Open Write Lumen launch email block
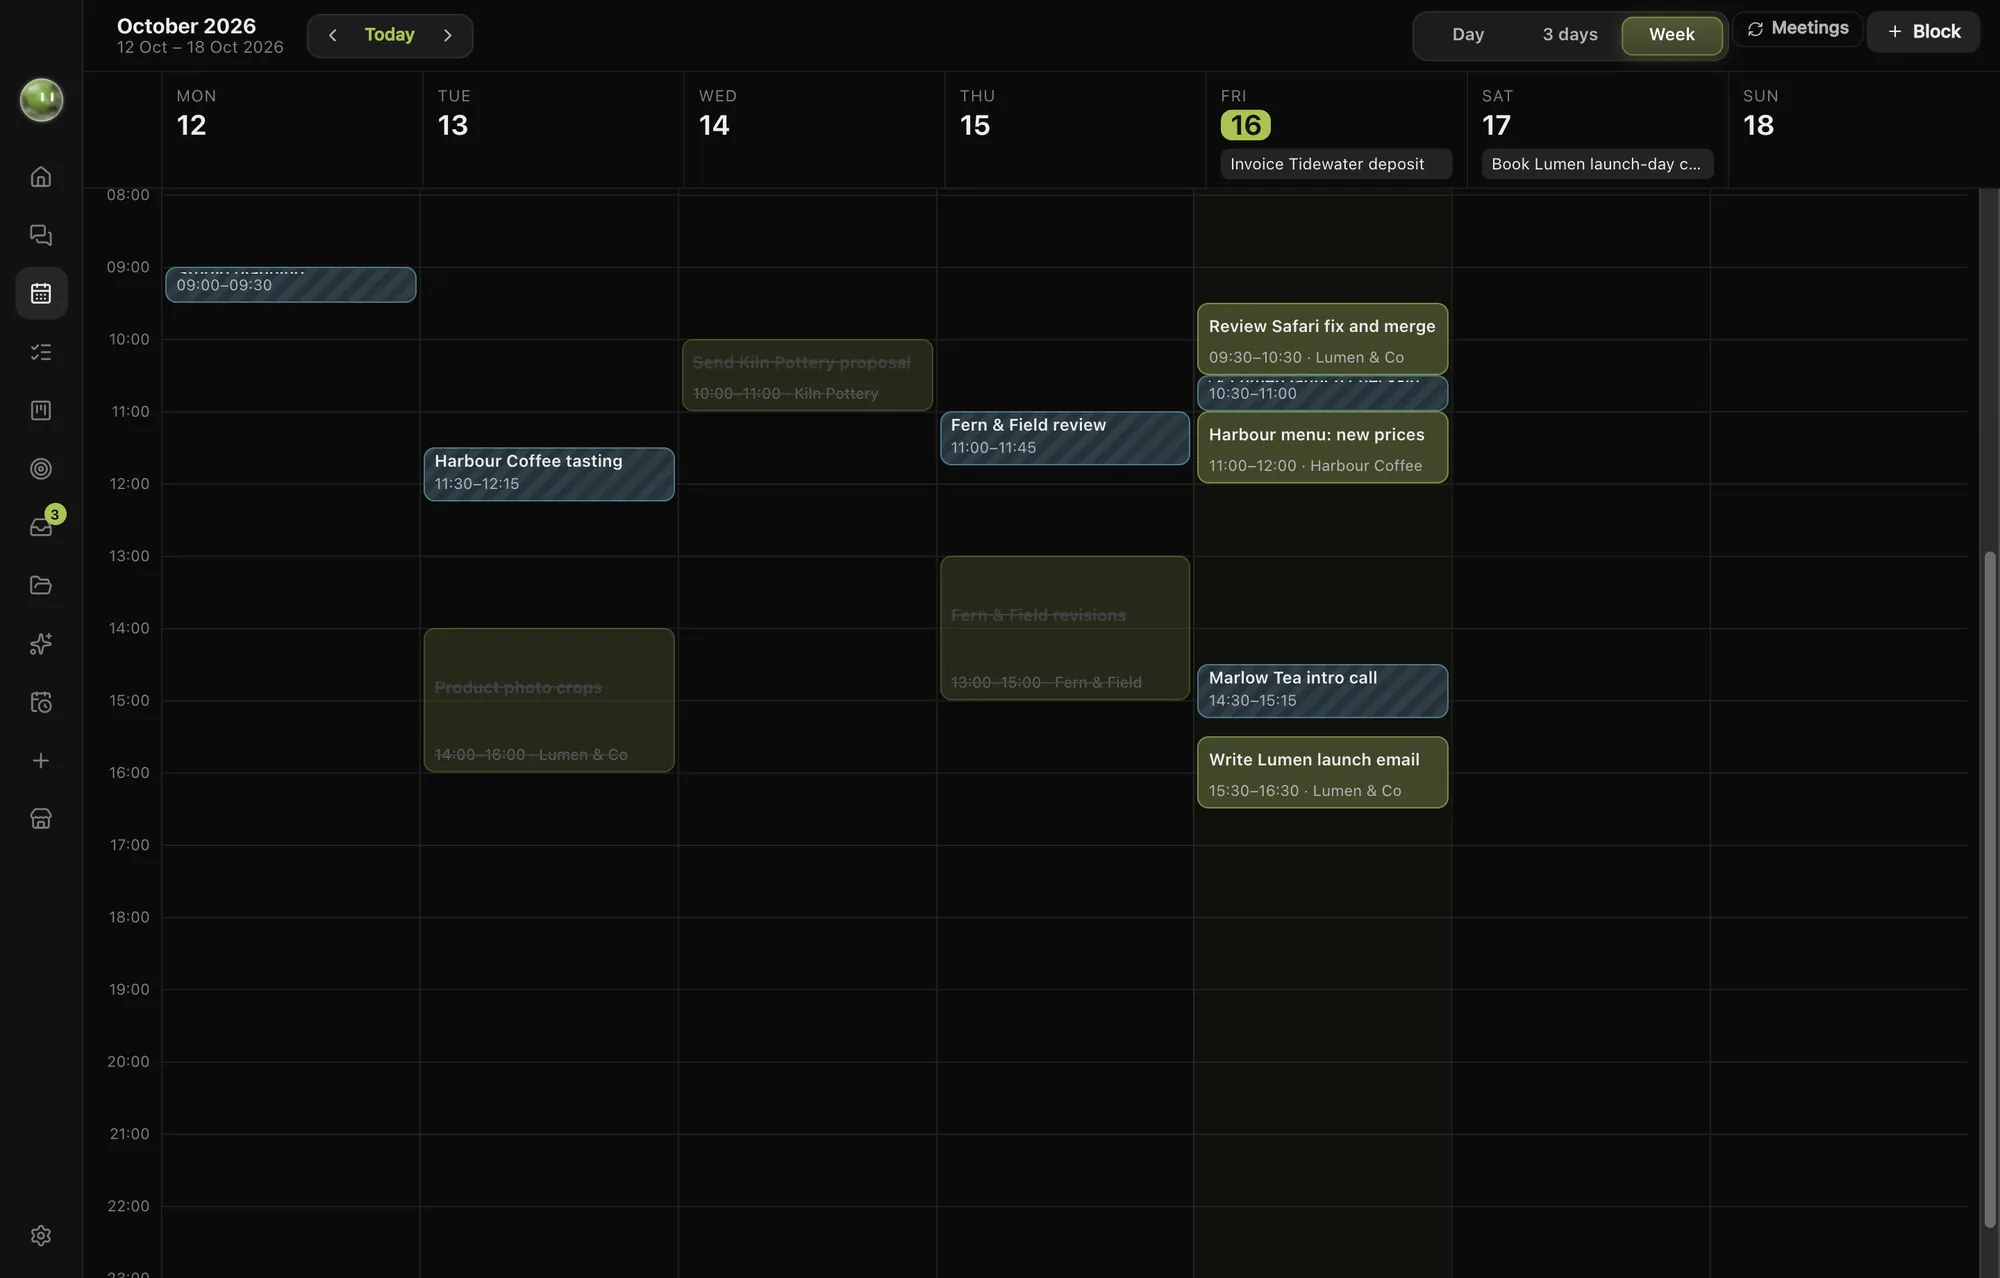This screenshot has height=1278, width=2000. click(x=1322, y=773)
